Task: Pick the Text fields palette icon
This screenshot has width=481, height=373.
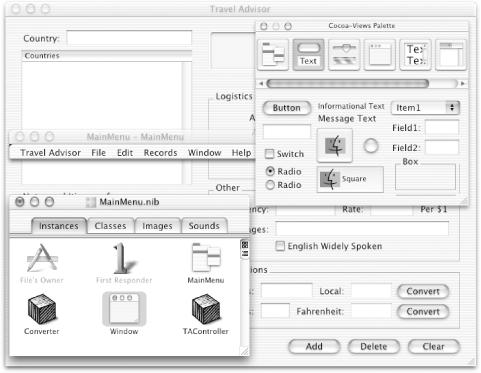Action: [308, 55]
